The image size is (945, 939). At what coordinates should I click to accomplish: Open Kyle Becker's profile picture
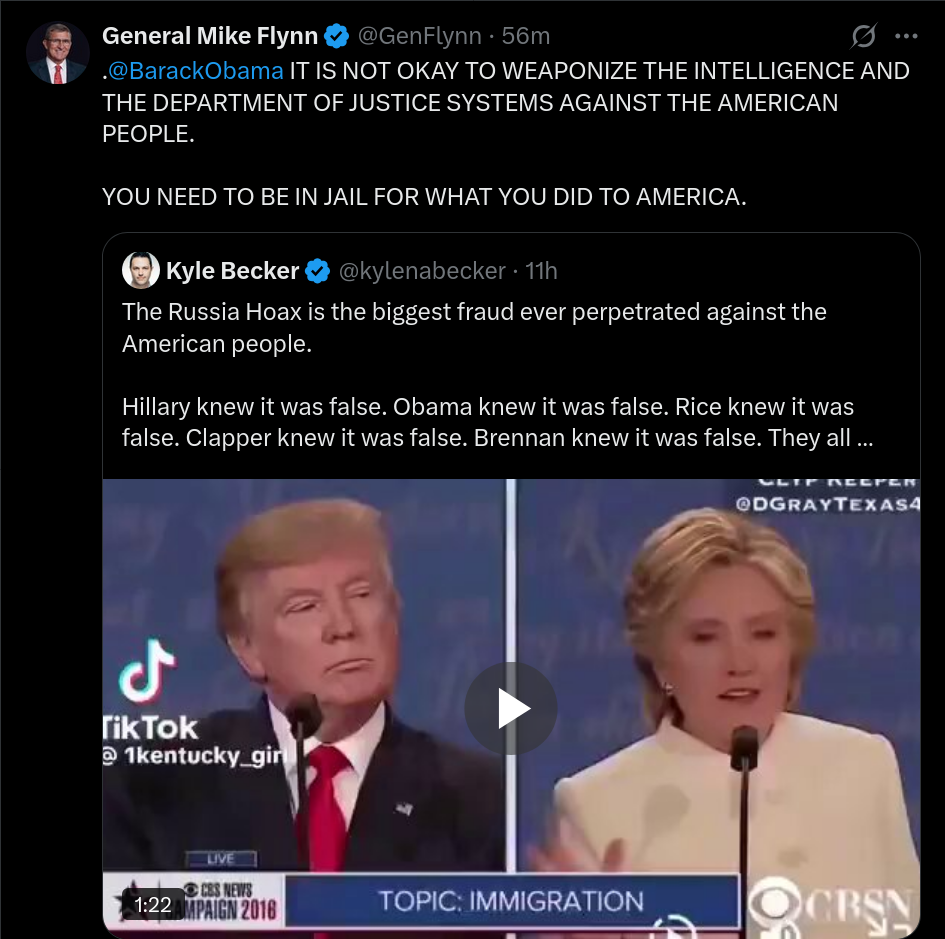coord(140,270)
